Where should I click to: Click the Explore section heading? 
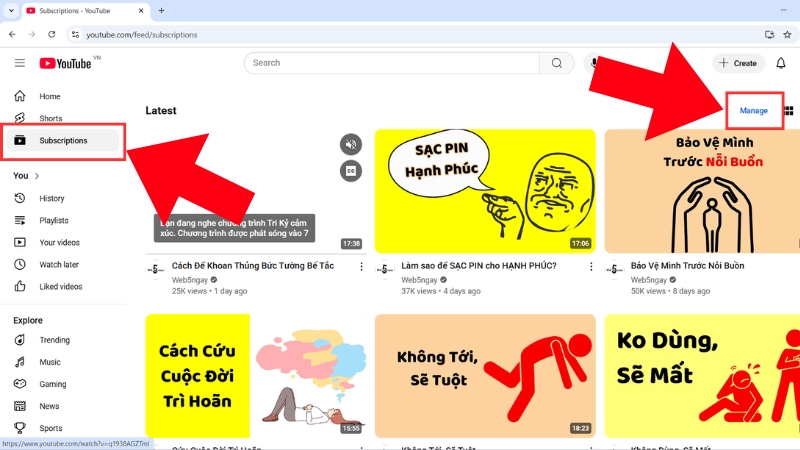(x=28, y=320)
